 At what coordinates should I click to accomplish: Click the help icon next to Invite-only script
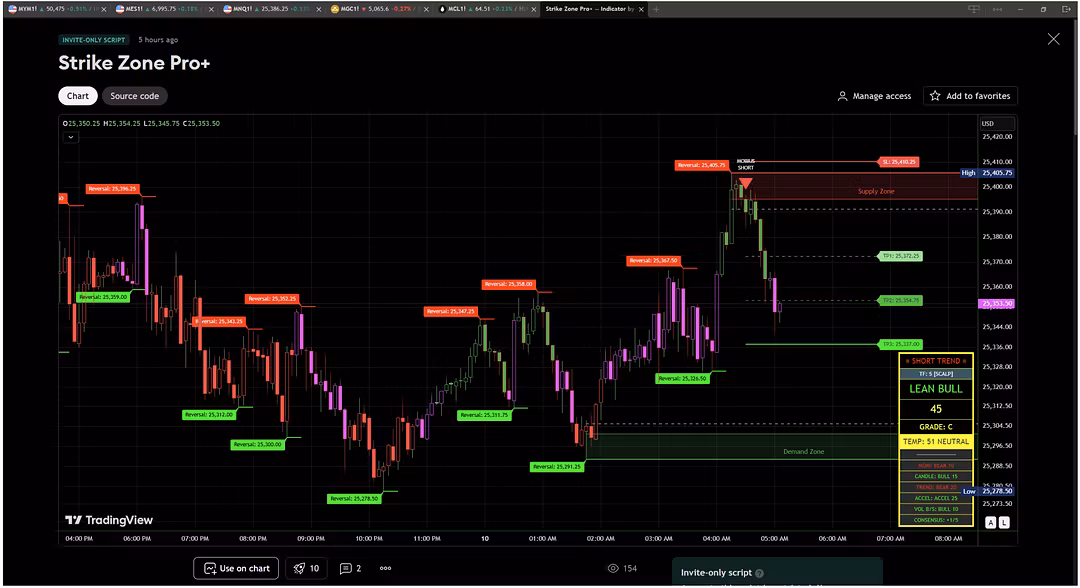(760, 574)
